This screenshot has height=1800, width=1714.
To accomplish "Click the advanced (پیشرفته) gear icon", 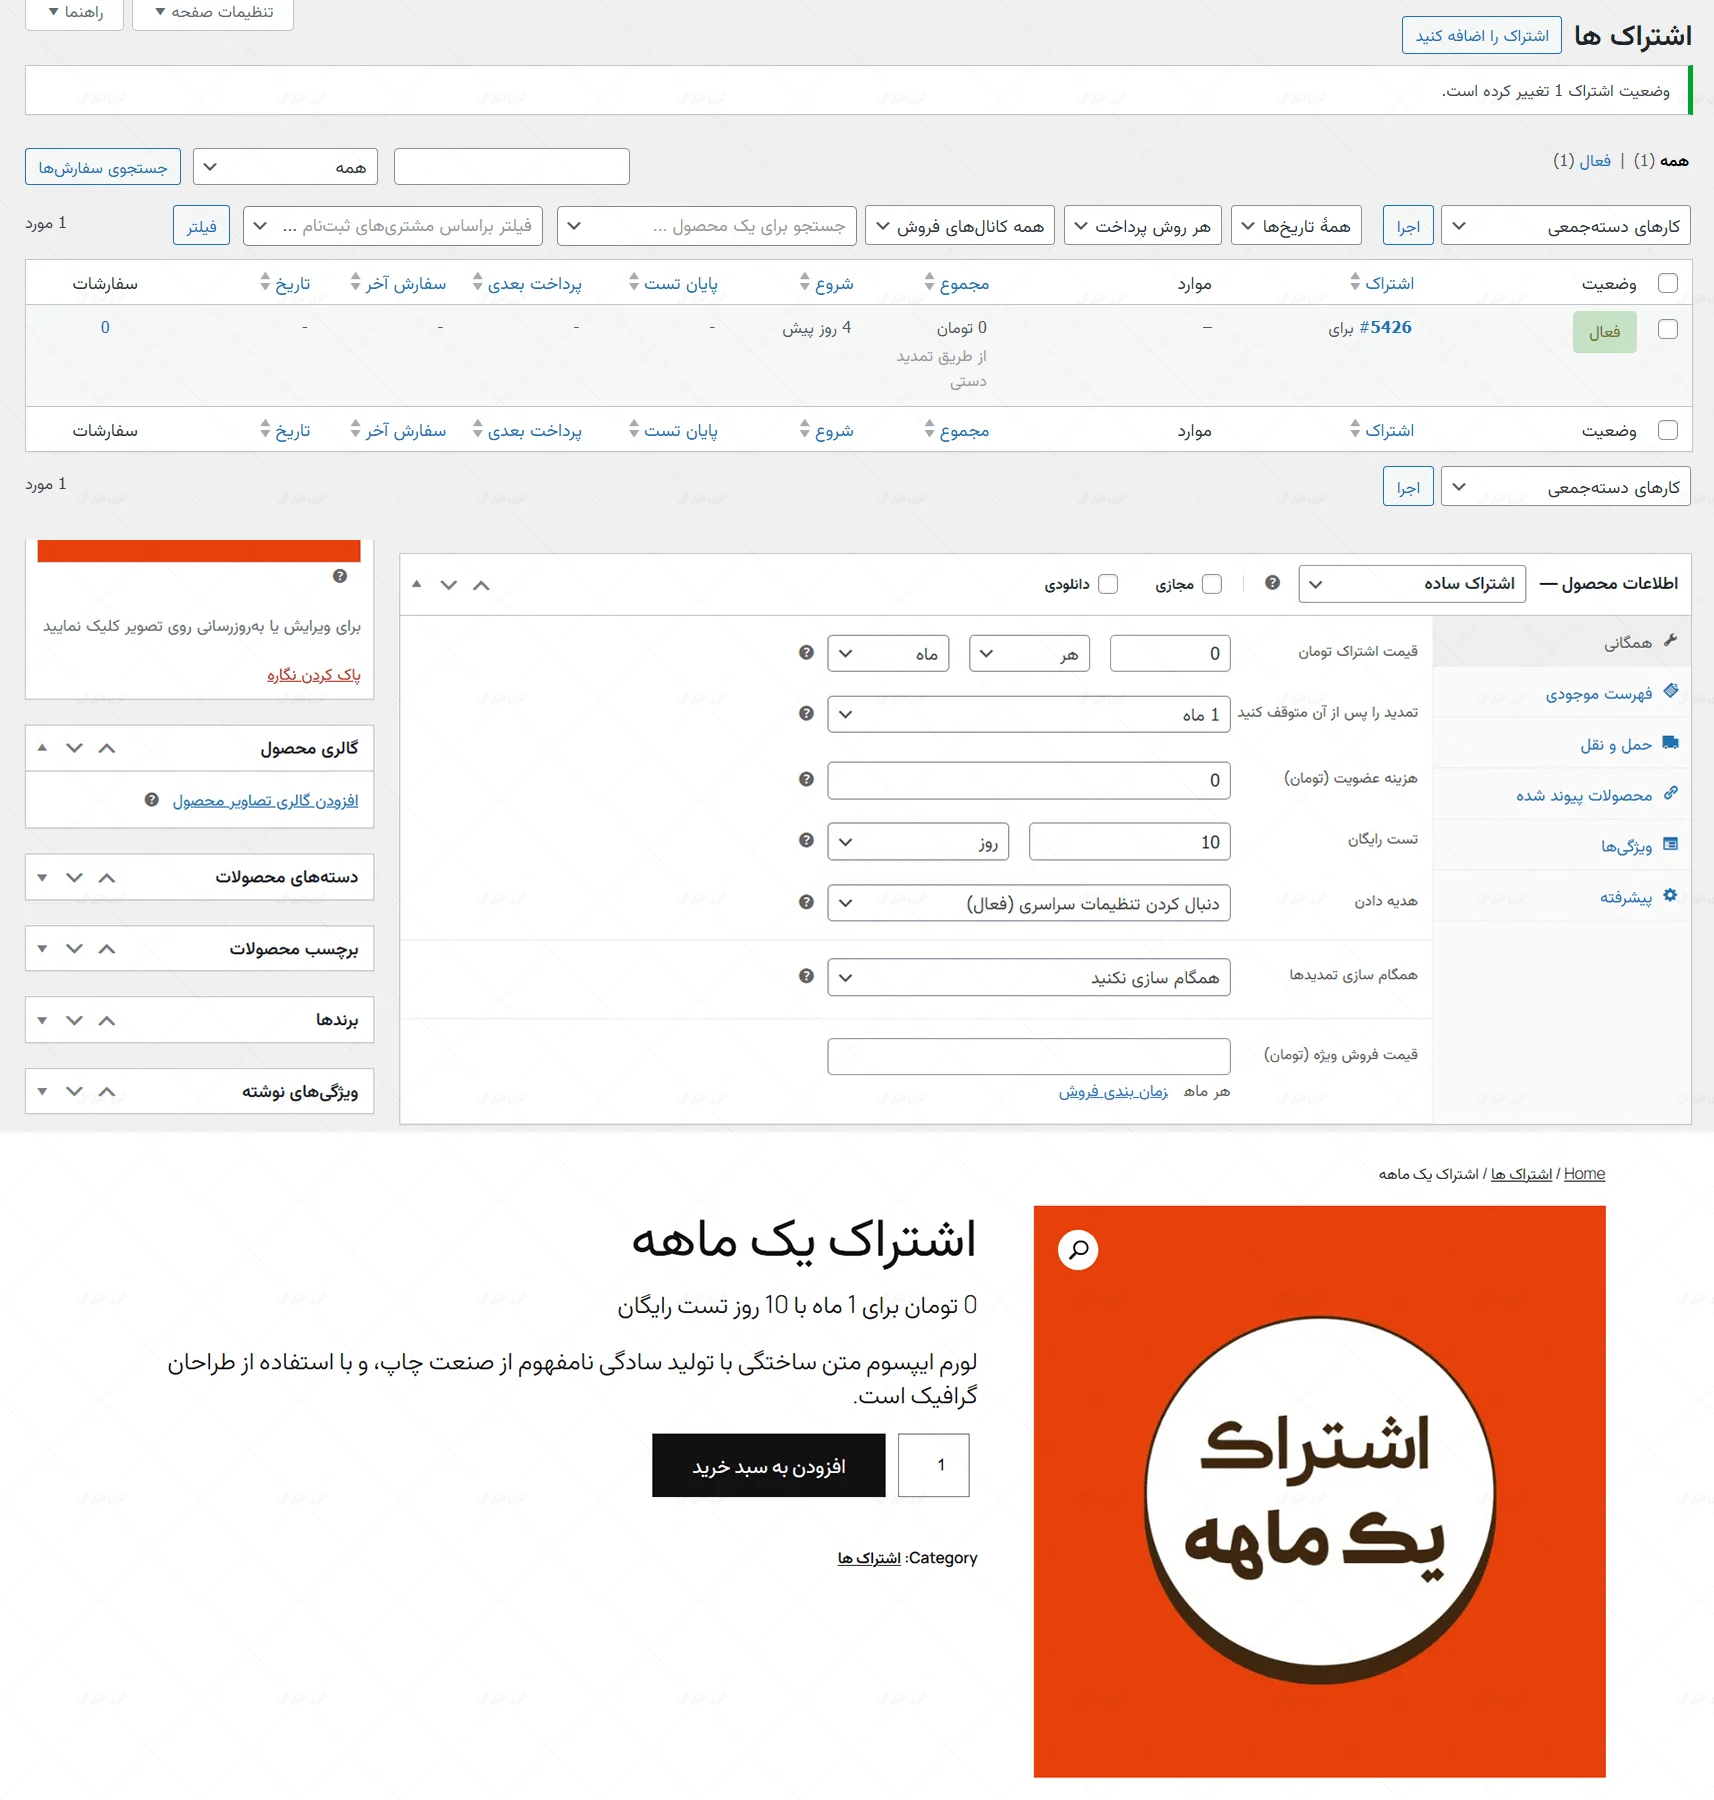I will click(x=1669, y=896).
